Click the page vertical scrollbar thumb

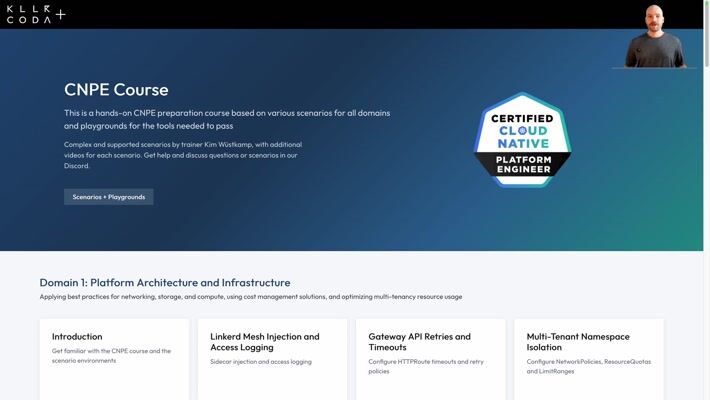point(707,34)
